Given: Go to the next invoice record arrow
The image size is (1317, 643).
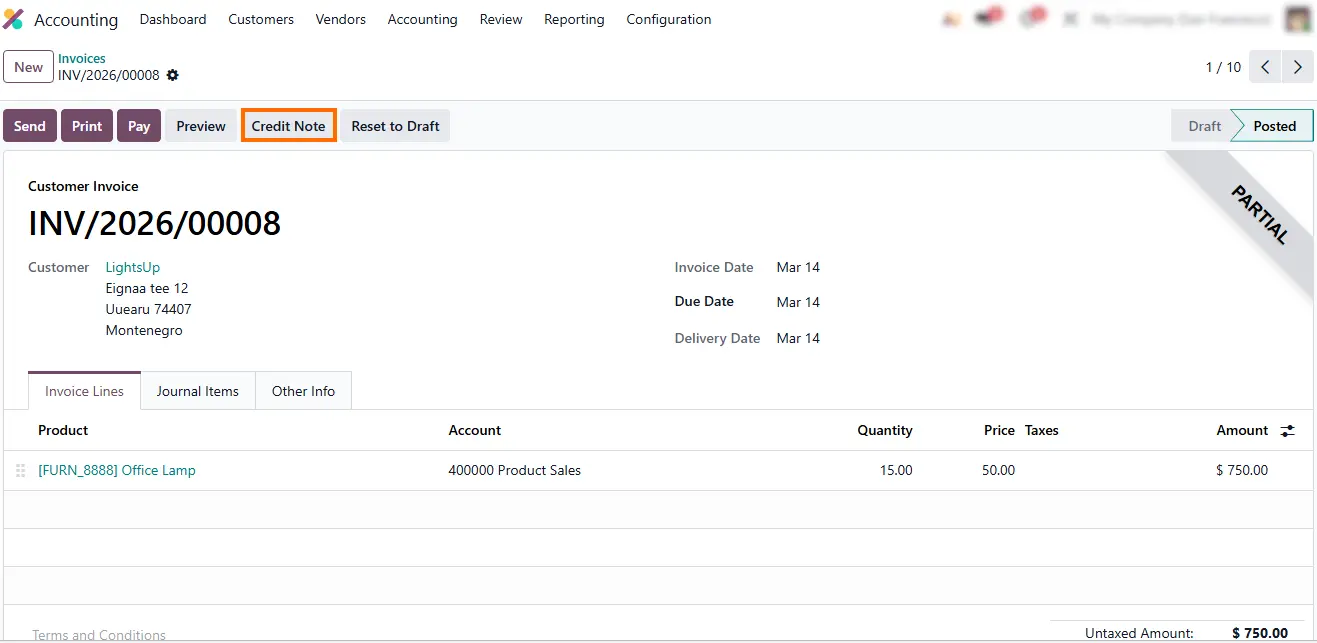Looking at the screenshot, I should click(x=1297, y=67).
